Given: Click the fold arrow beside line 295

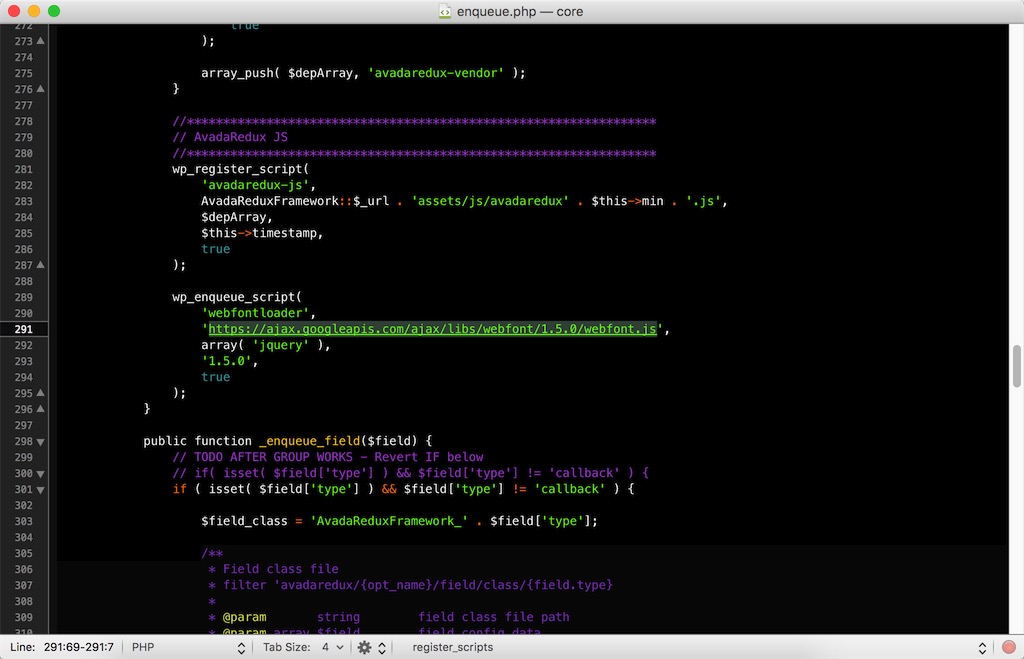Looking at the screenshot, I should [x=41, y=393].
